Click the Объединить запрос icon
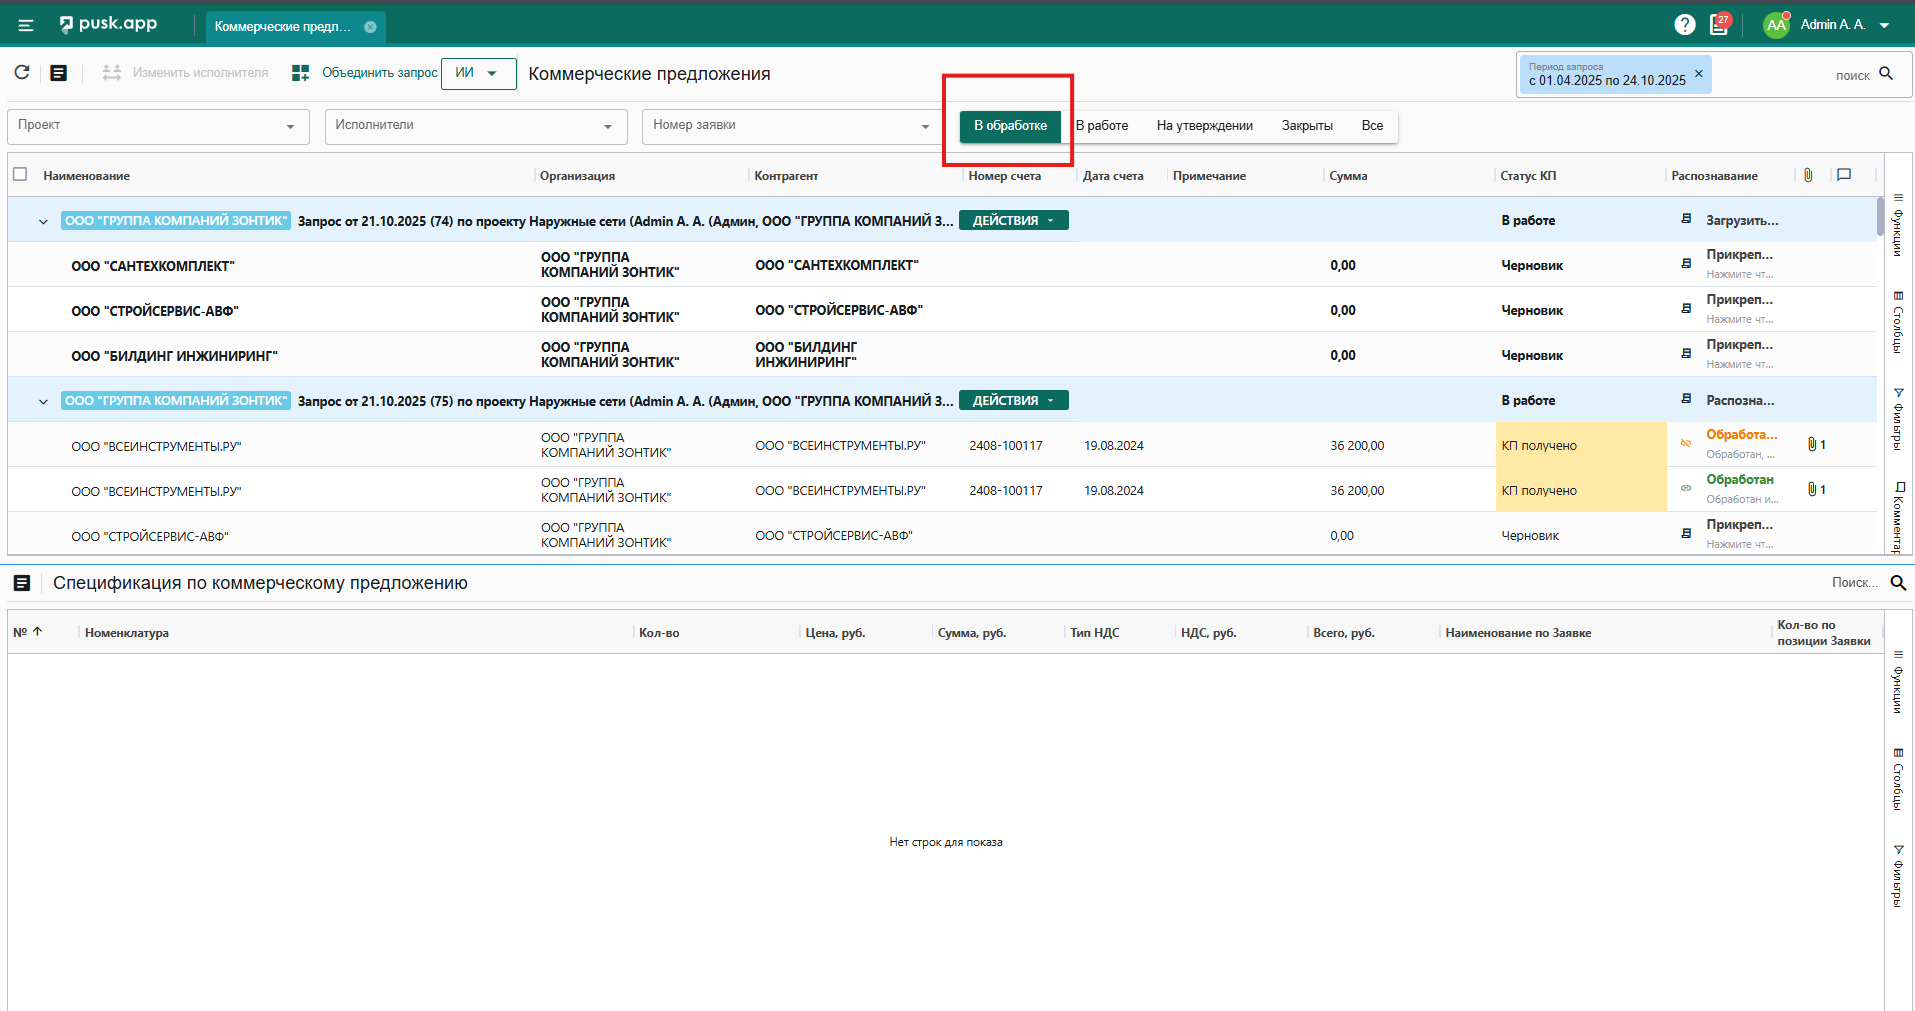This screenshot has height=1011, width=1915. [300, 73]
